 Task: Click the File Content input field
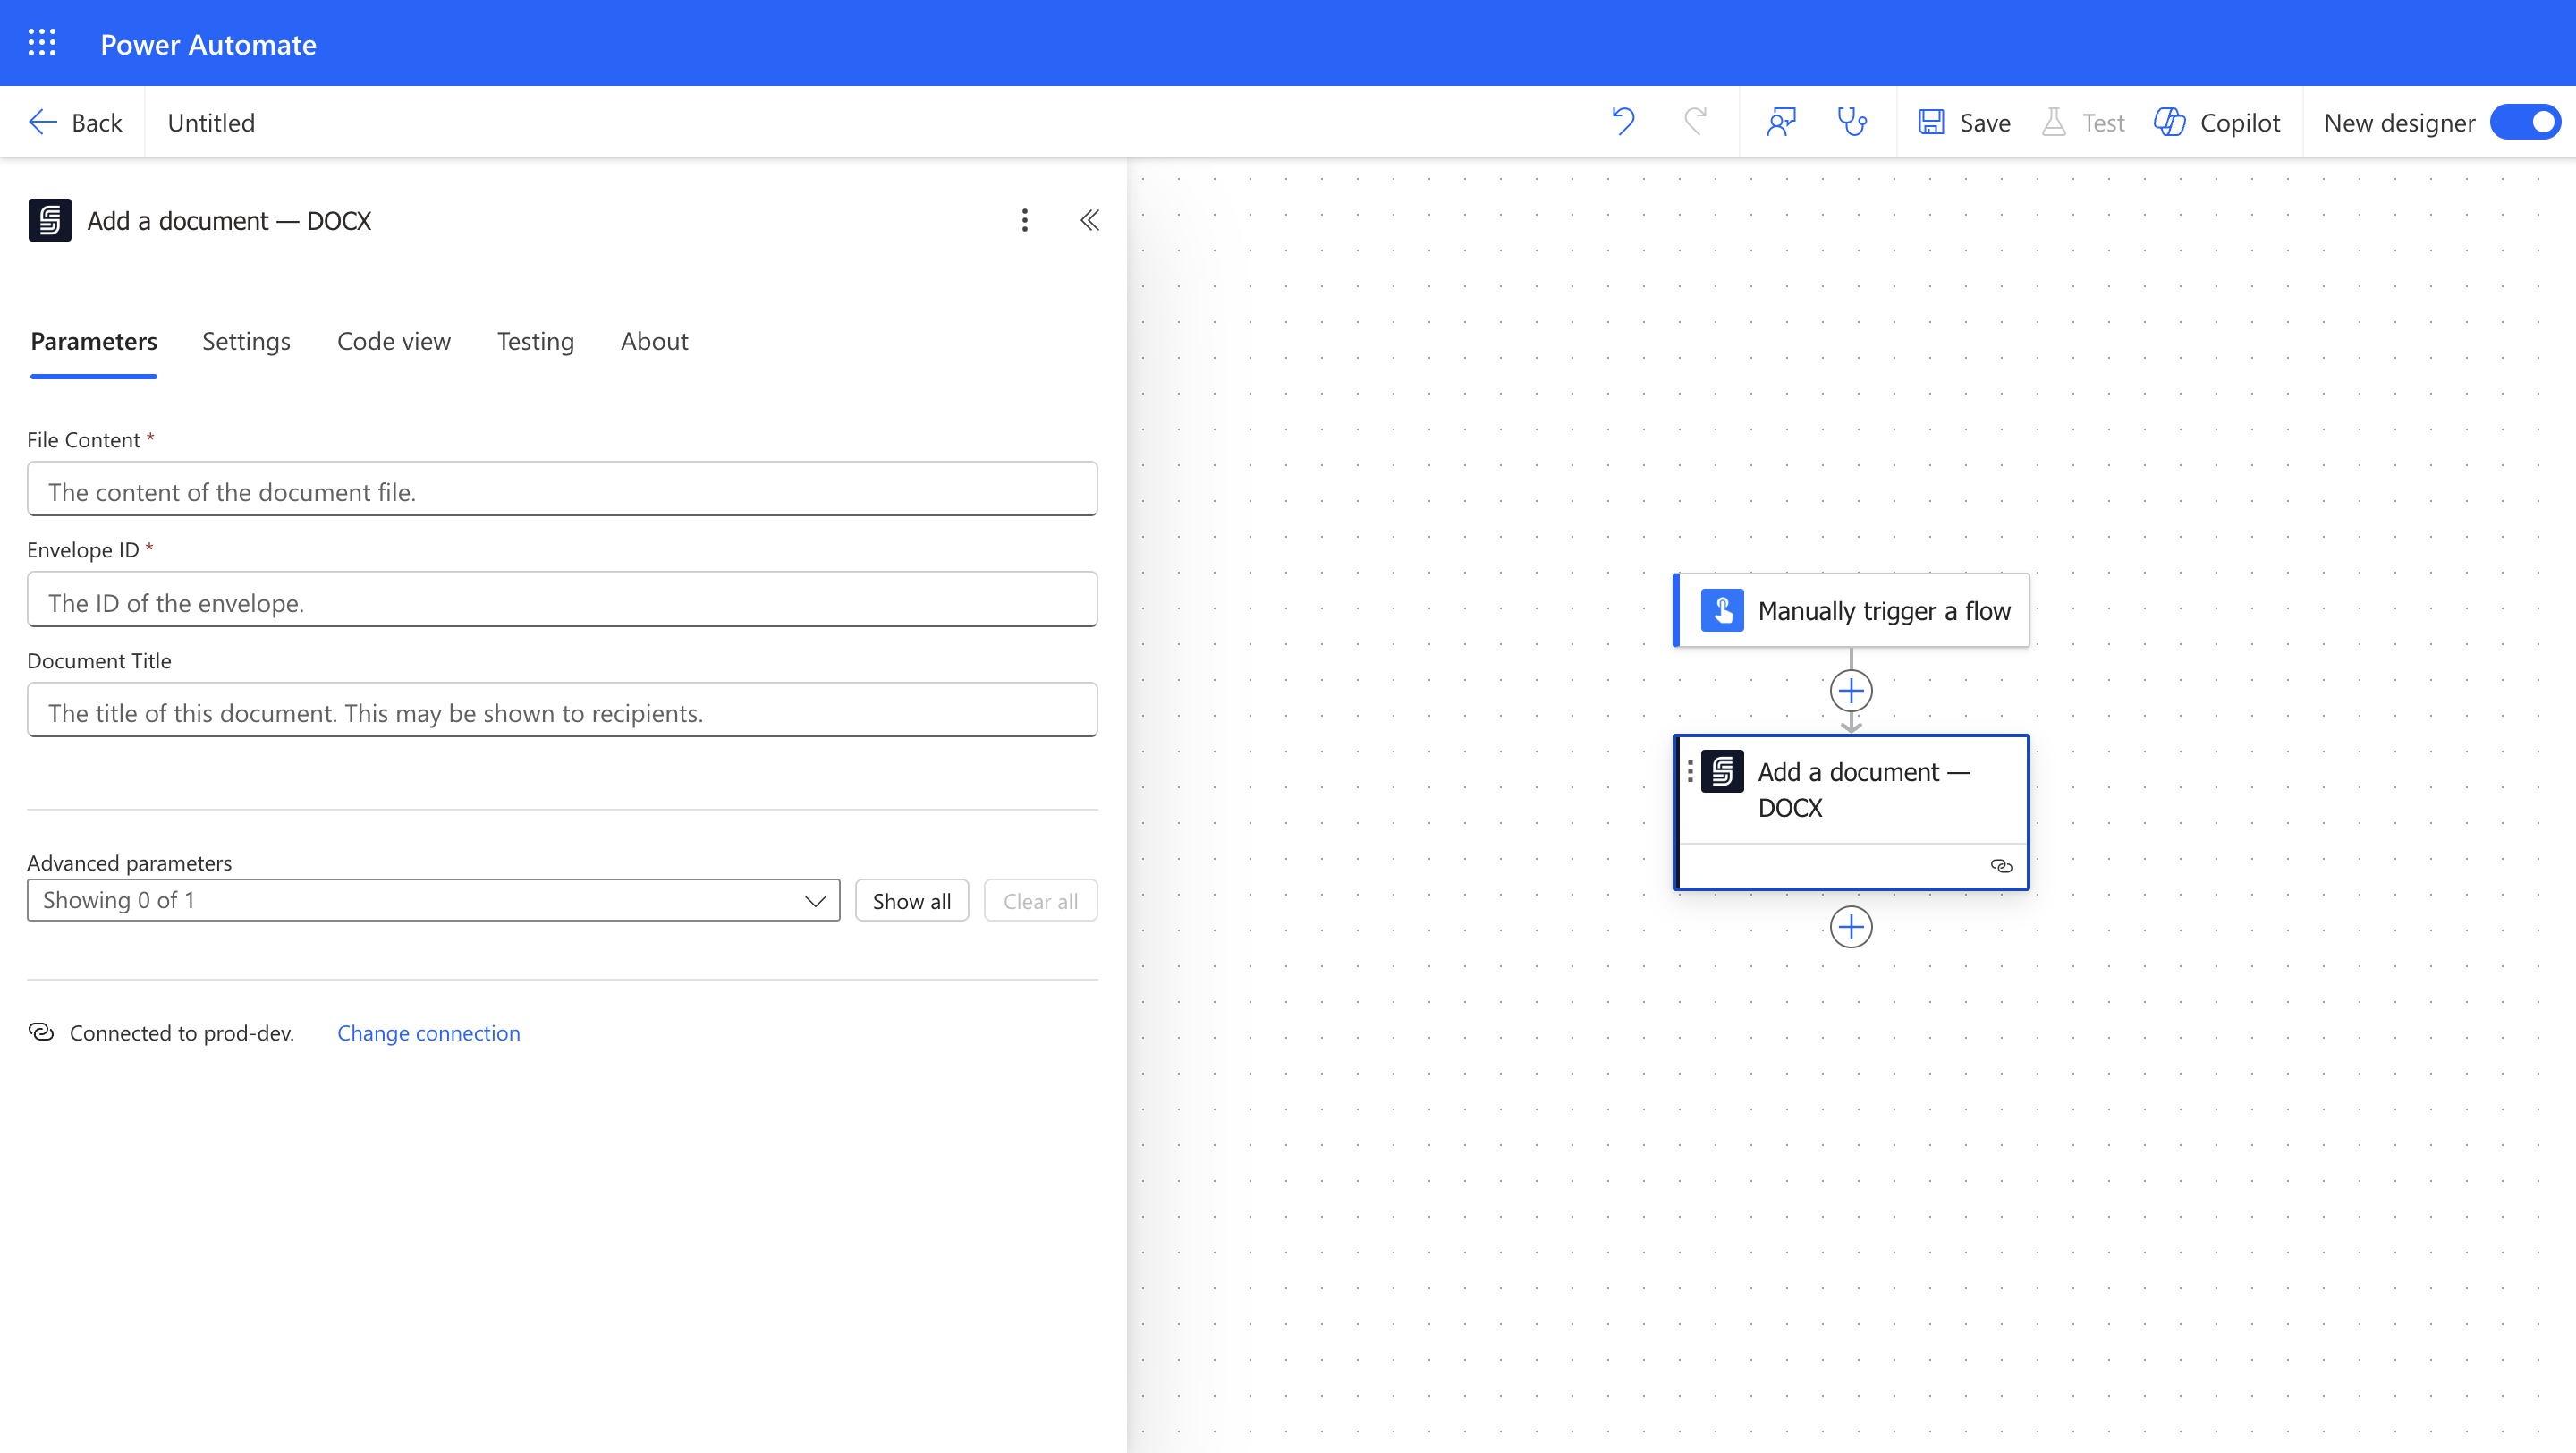tap(562, 490)
